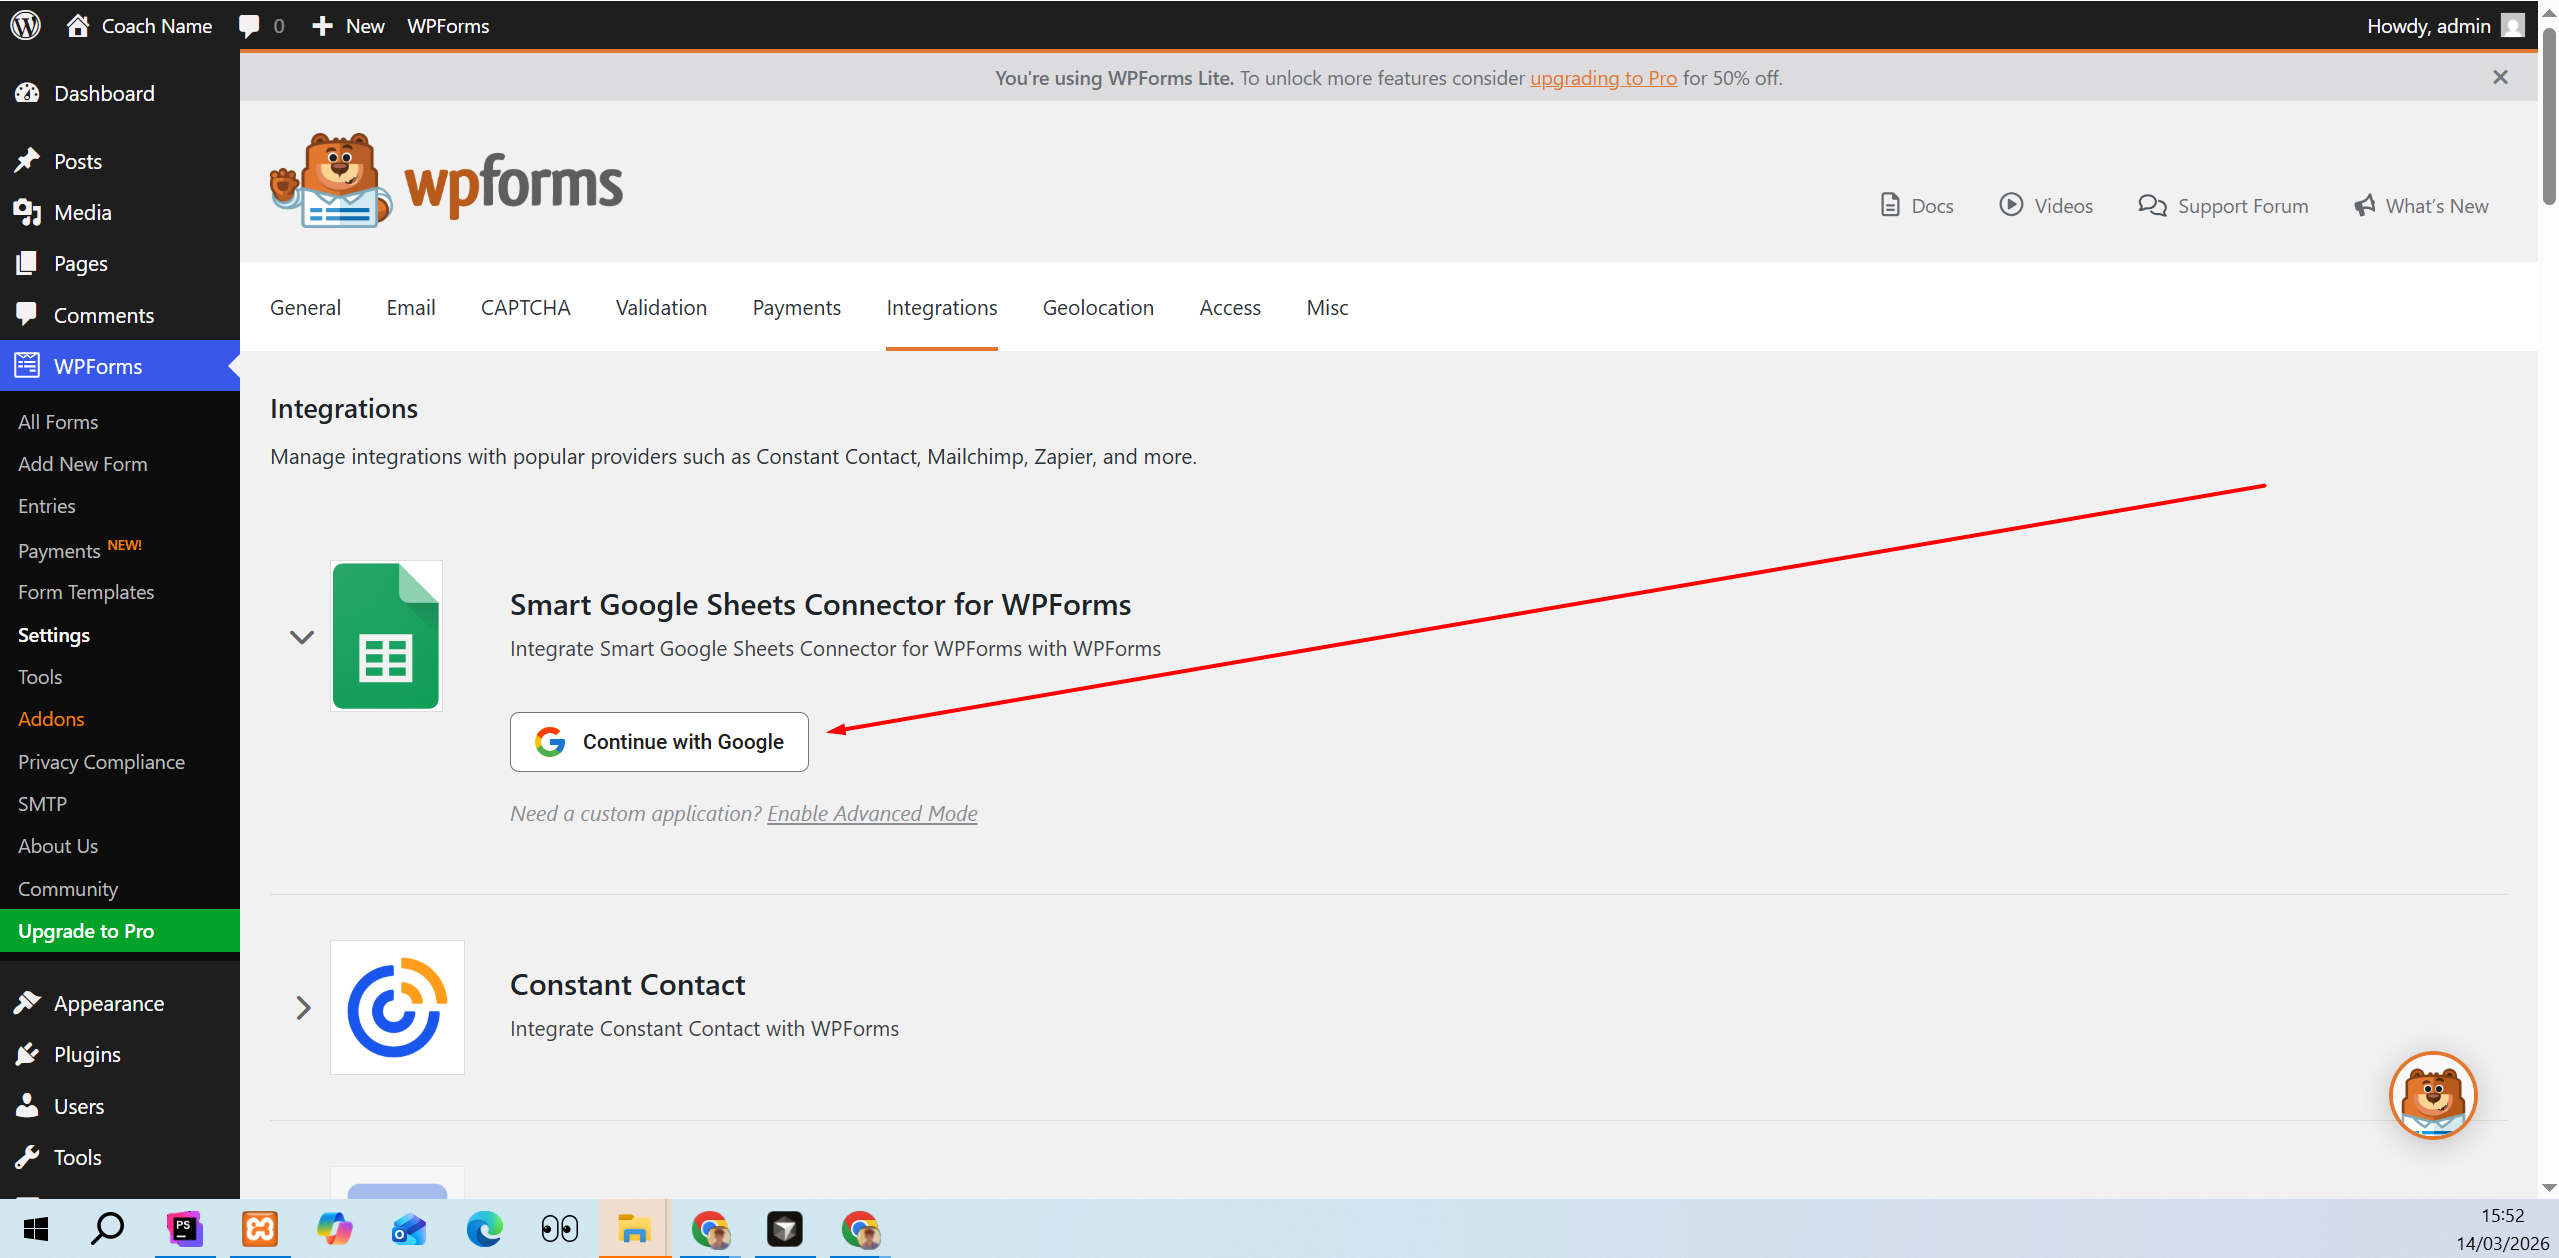Open SMTP submenu item
The image size is (2559, 1258).
pos(42,804)
